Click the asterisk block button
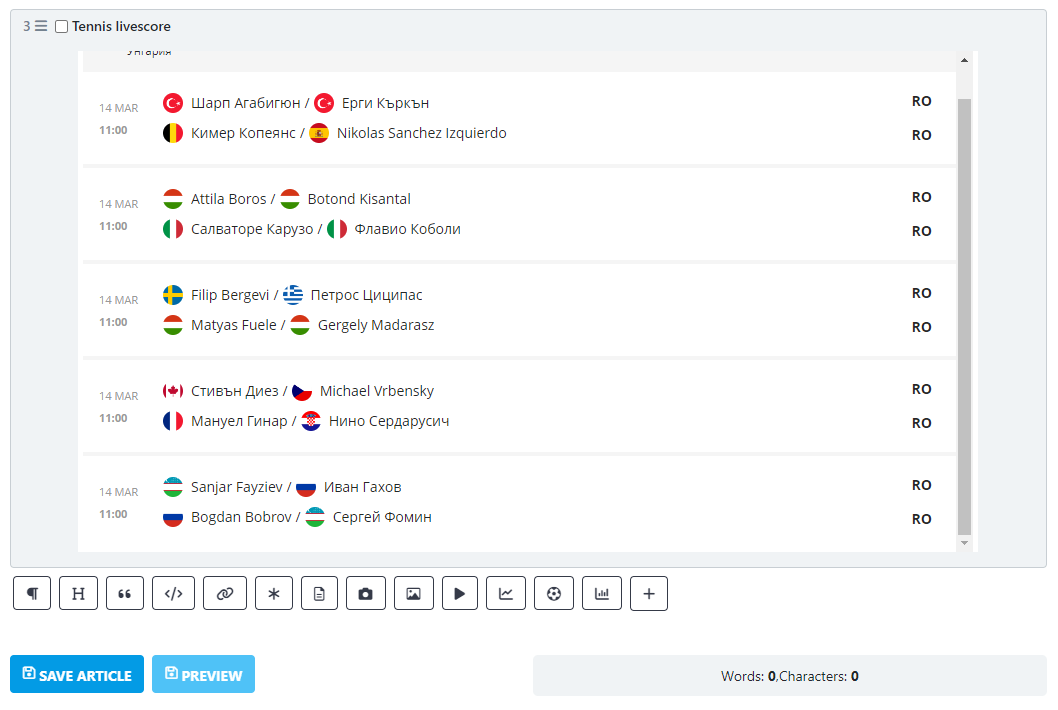This screenshot has width=1058, height=710. coord(274,593)
